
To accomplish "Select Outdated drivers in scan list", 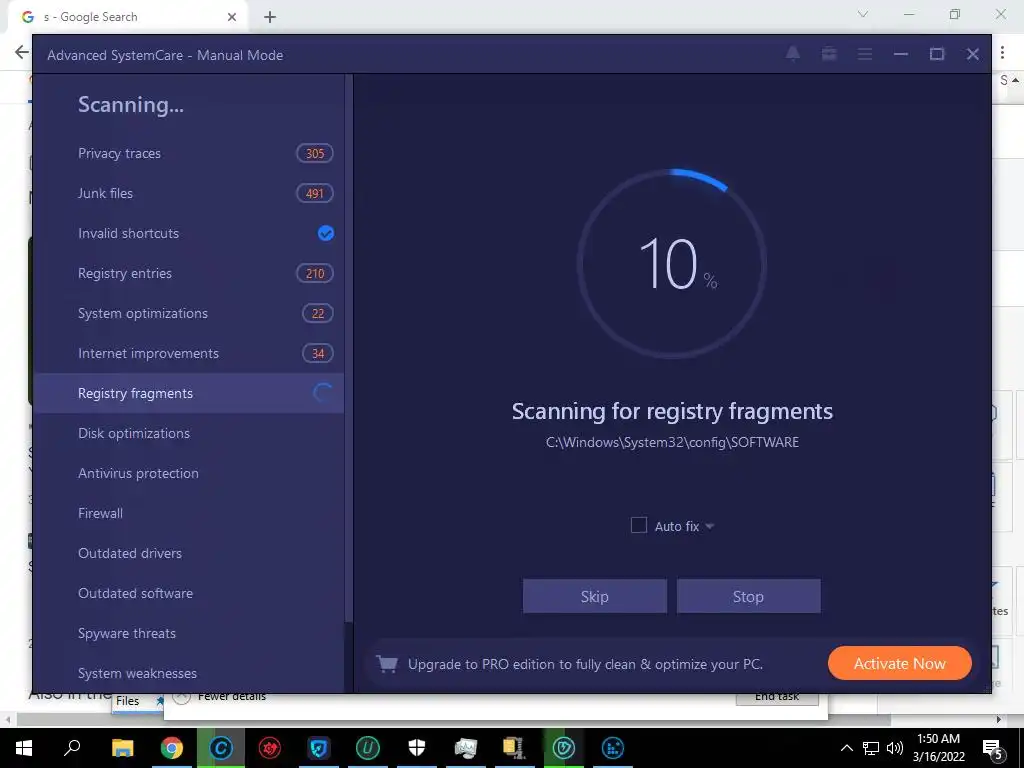I will tap(188, 553).
